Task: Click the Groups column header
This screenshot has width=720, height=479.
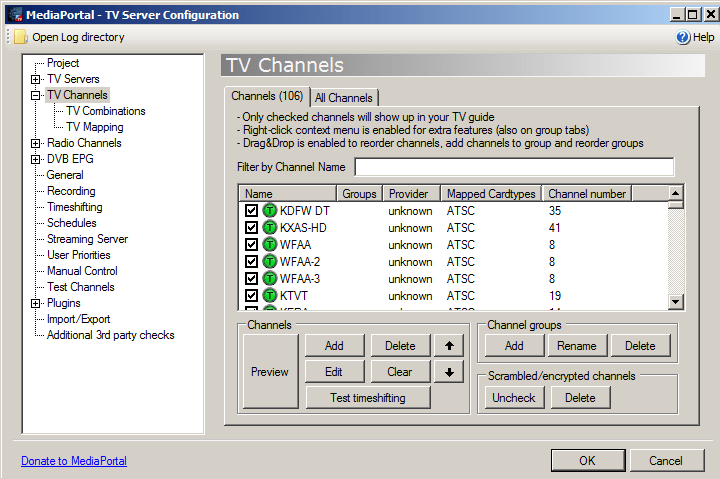Action: click(360, 194)
